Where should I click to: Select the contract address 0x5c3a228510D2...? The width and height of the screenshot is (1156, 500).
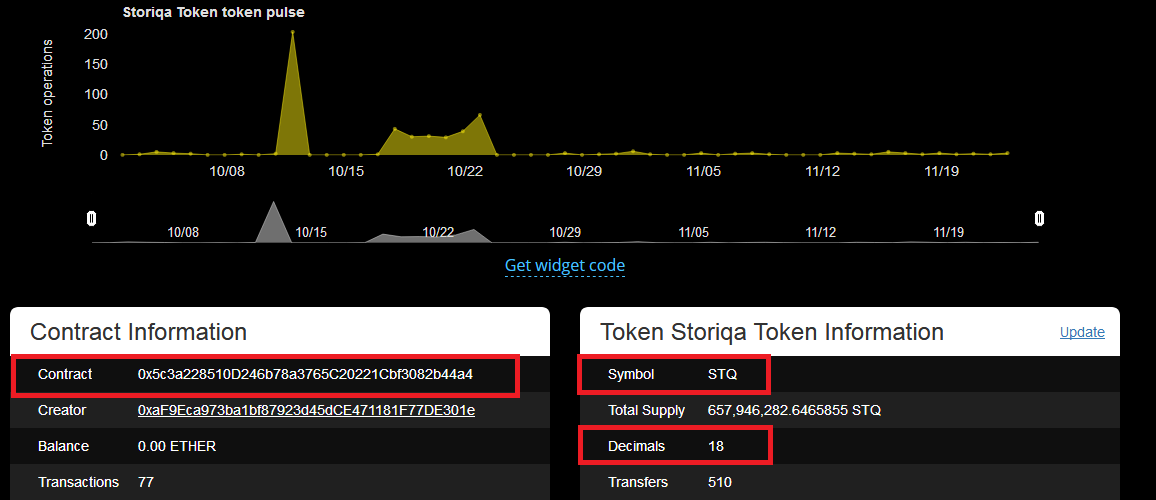tap(305, 375)
